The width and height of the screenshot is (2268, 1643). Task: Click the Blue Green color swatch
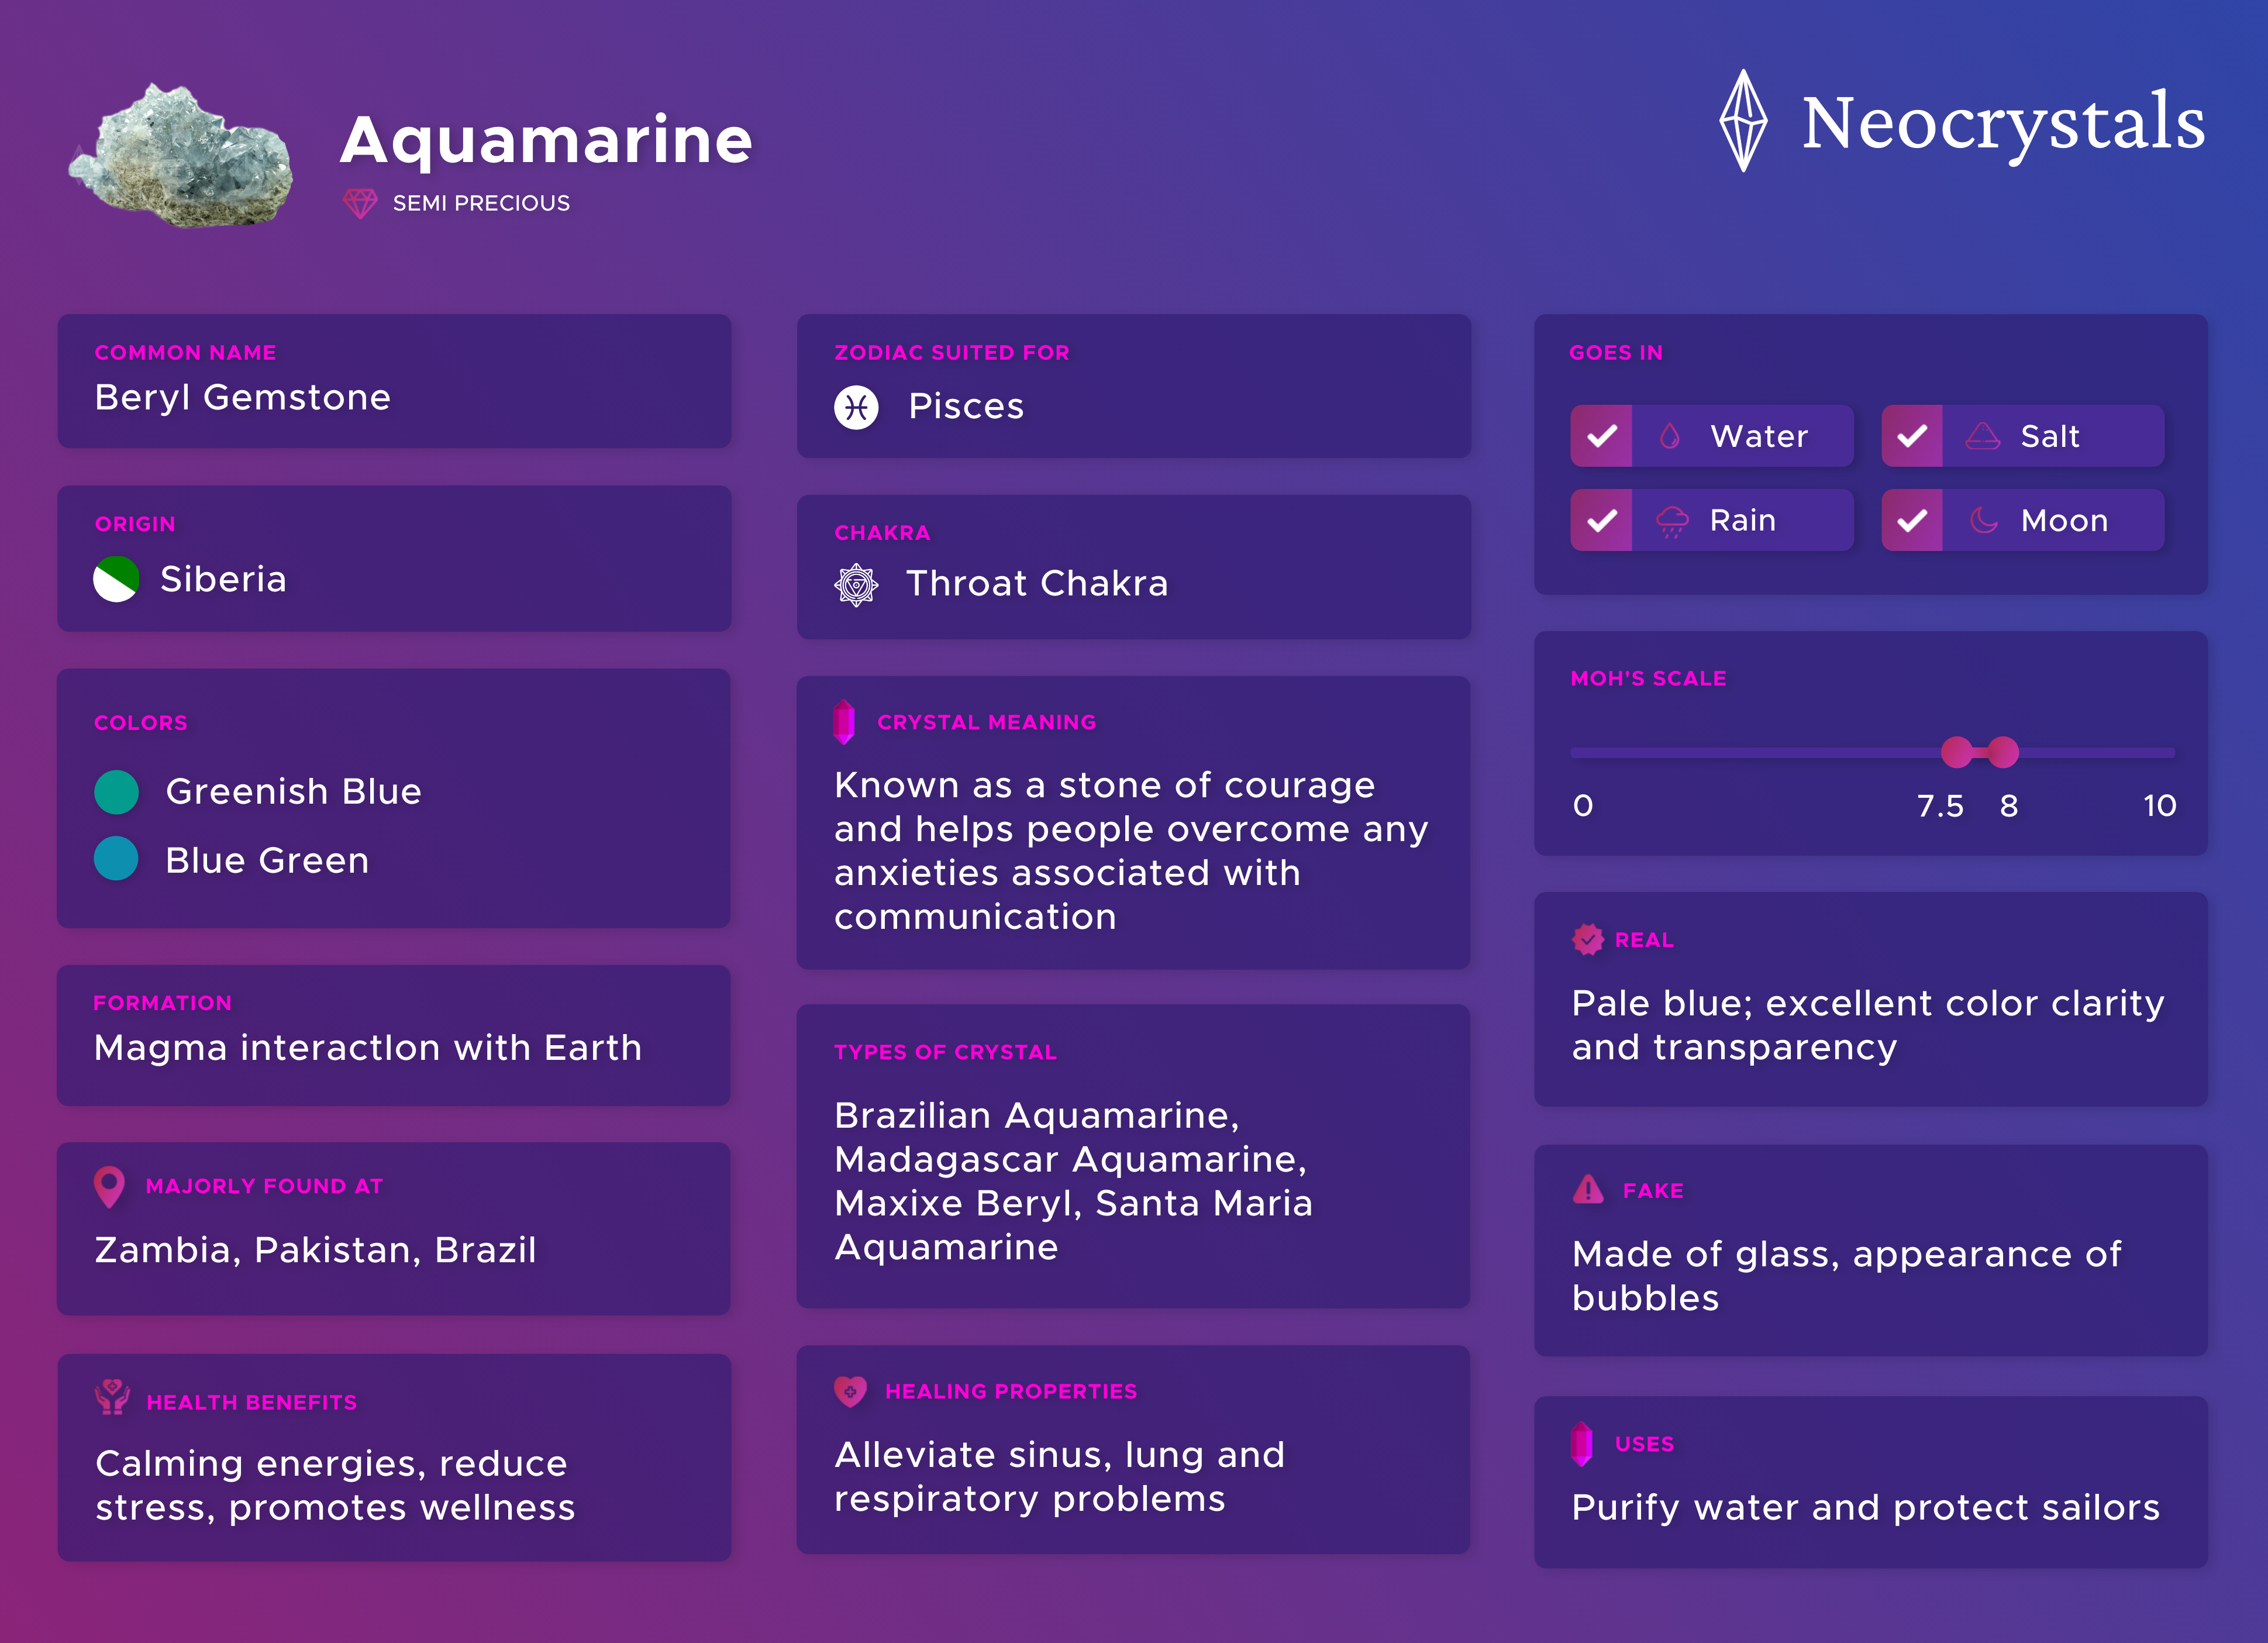(116, 859)
